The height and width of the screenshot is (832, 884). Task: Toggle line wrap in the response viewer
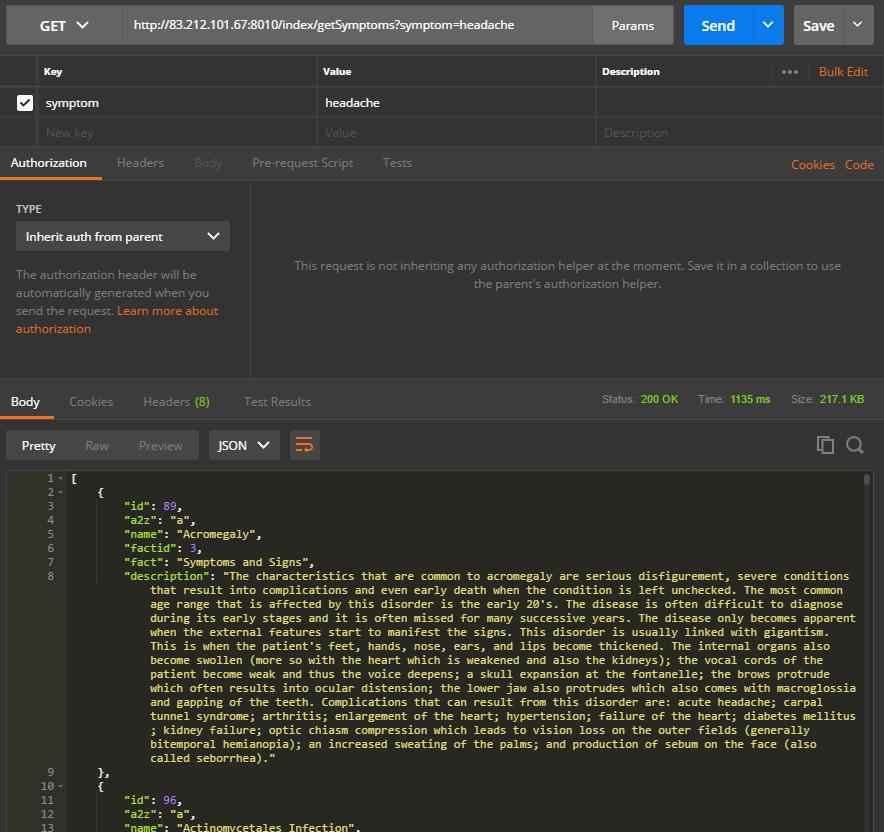[304, 445]
